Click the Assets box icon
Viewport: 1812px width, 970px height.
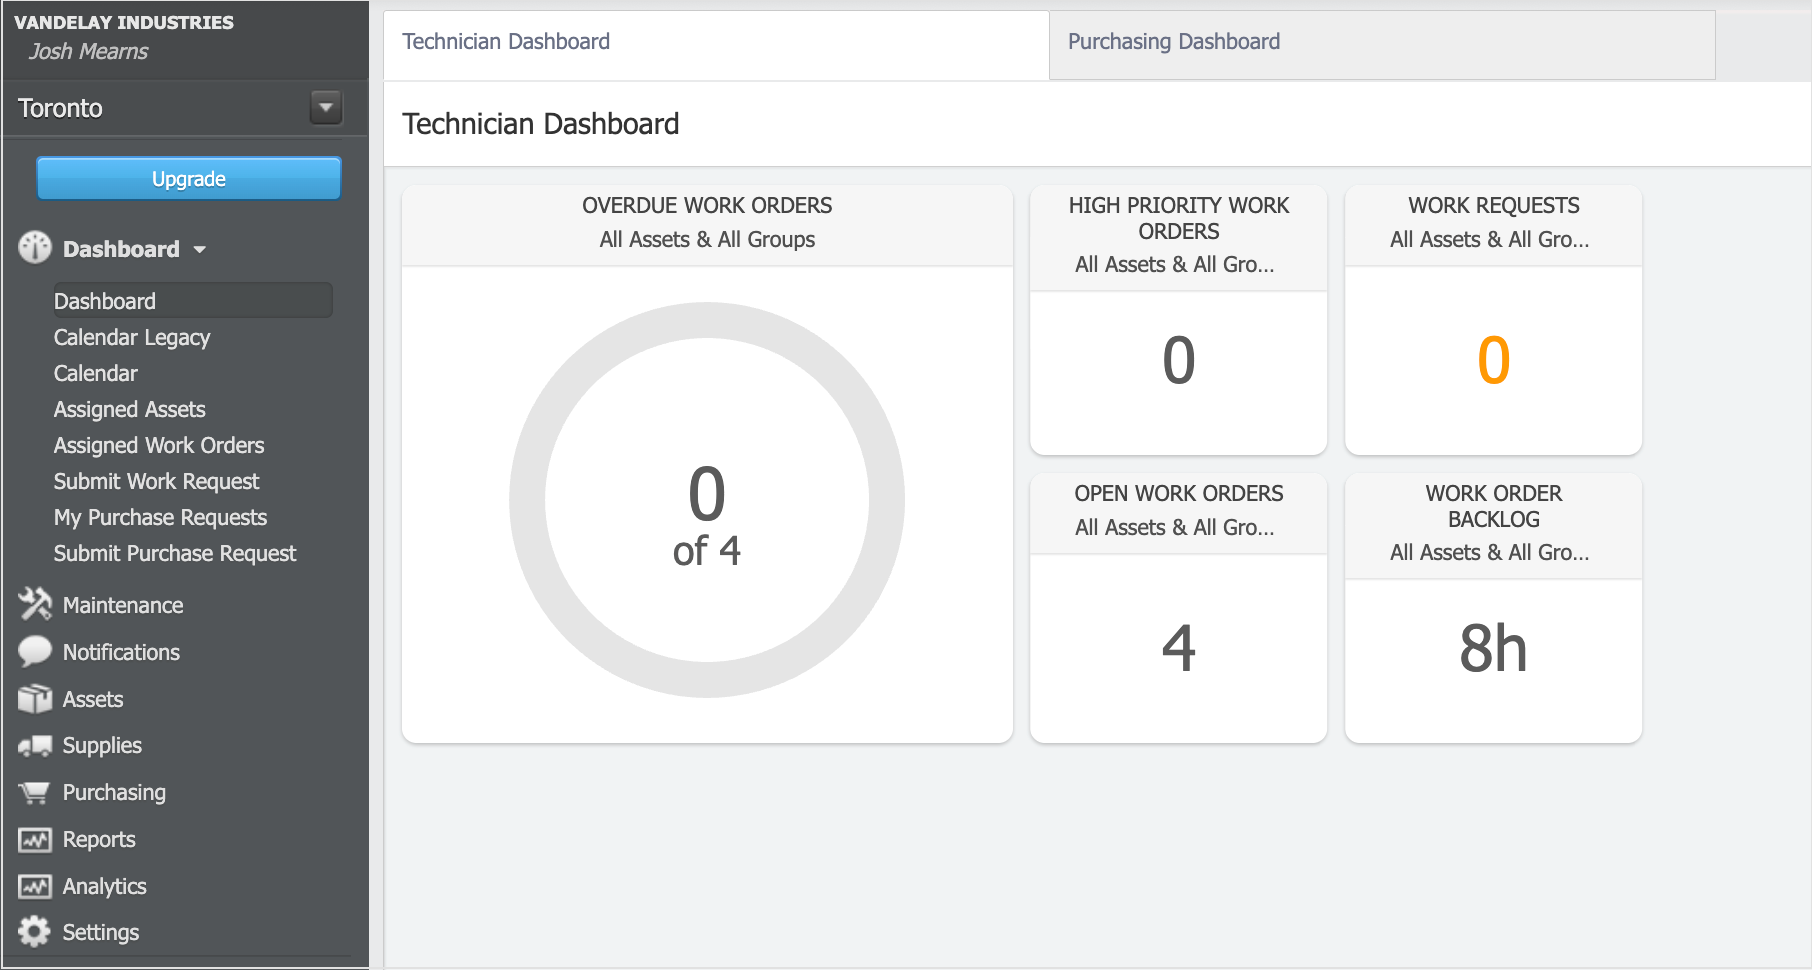point(33,698)
